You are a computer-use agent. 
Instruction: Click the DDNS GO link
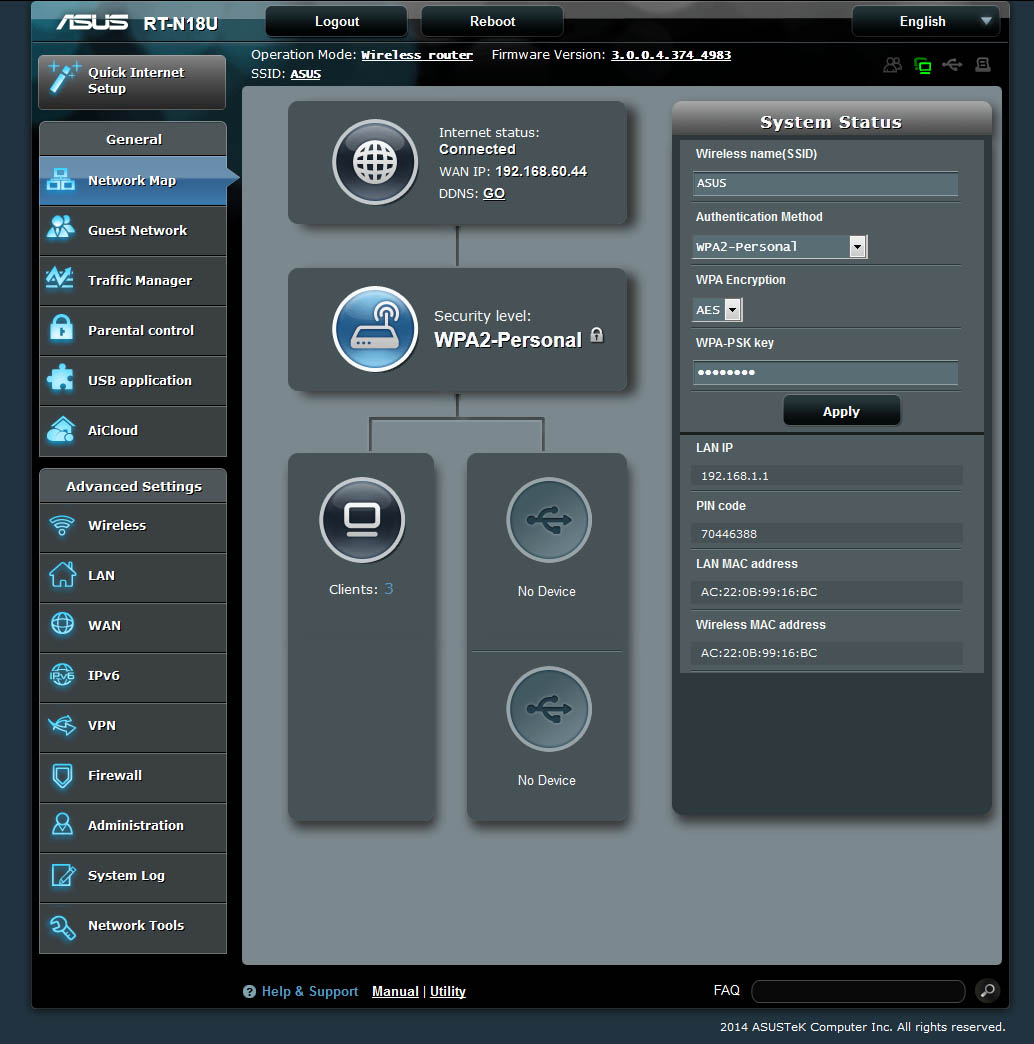click(493, 194)
